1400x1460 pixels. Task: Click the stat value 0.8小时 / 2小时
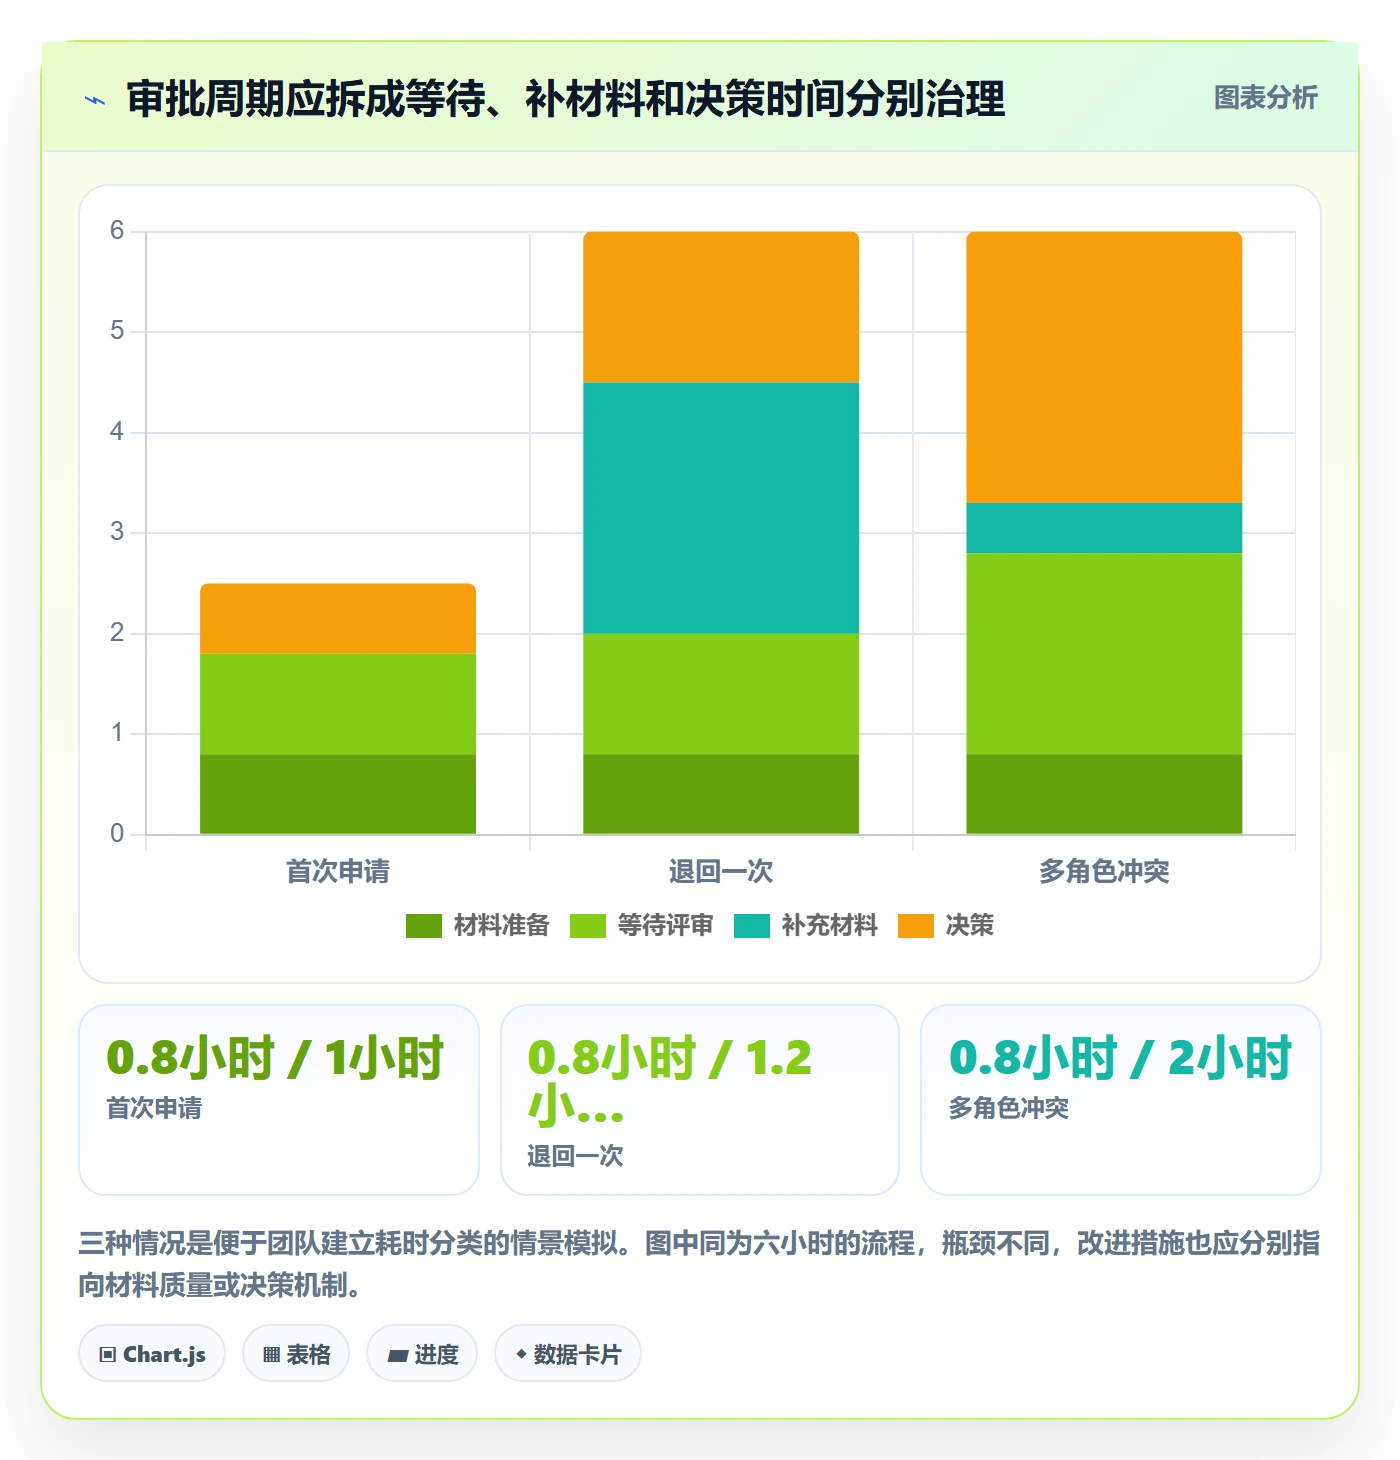coord(1120,1058)
